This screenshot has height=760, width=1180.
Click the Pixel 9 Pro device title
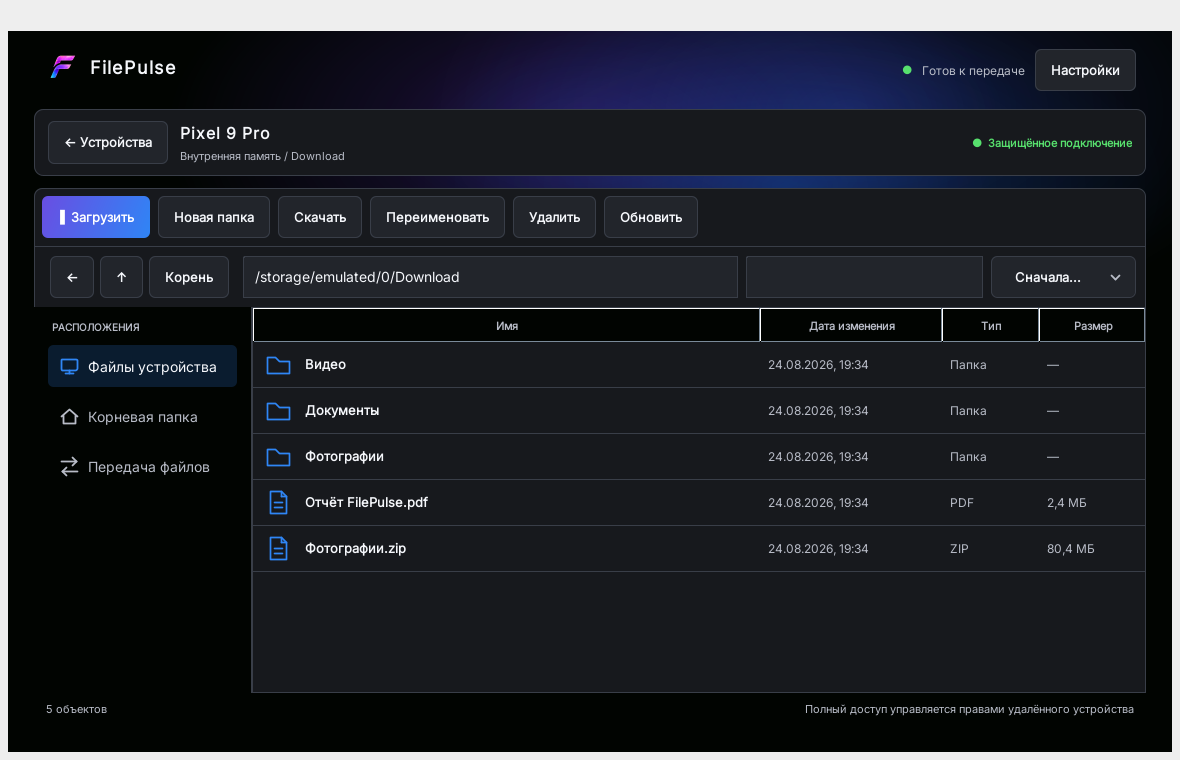point(225,133)
